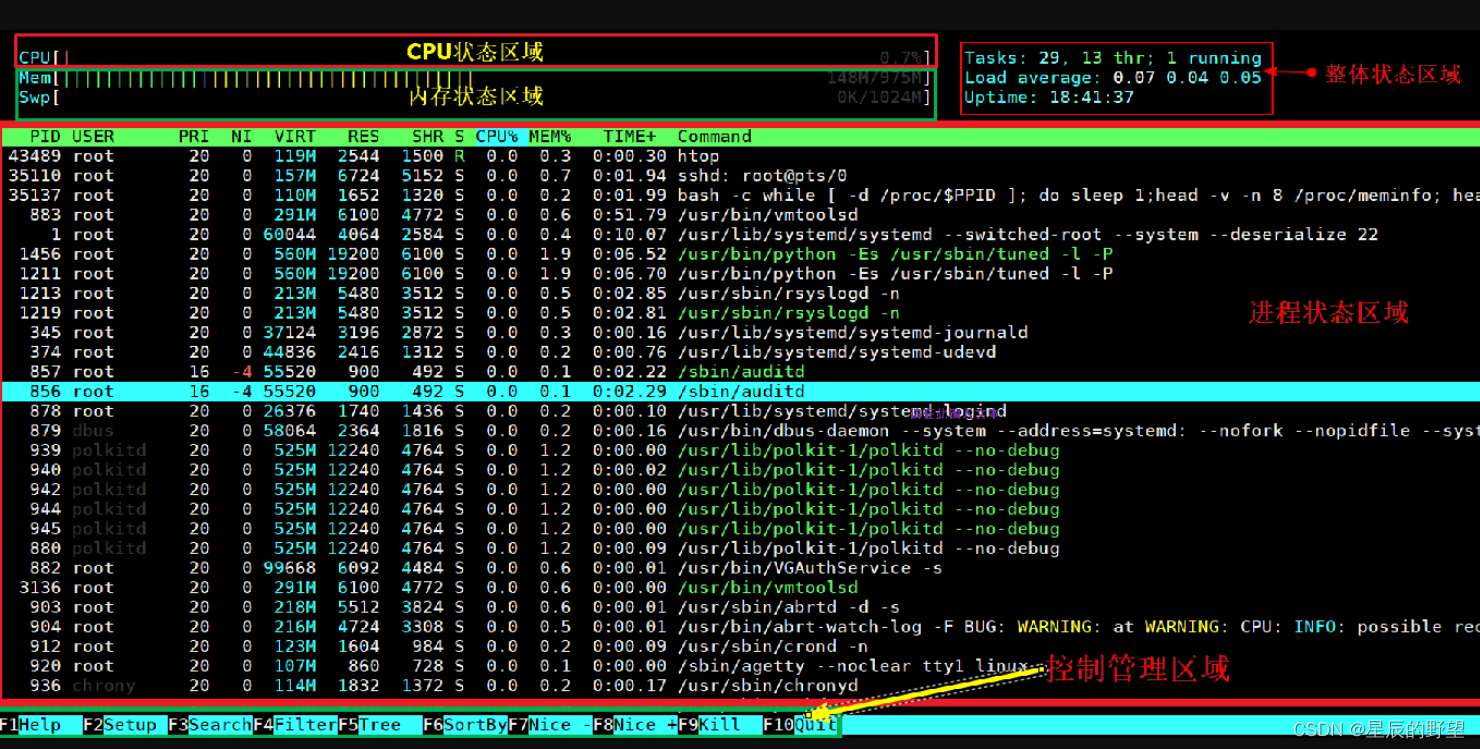1480x749 pixels.
Task: Click the Swp swap meter bar
Action: click(475, 97)
